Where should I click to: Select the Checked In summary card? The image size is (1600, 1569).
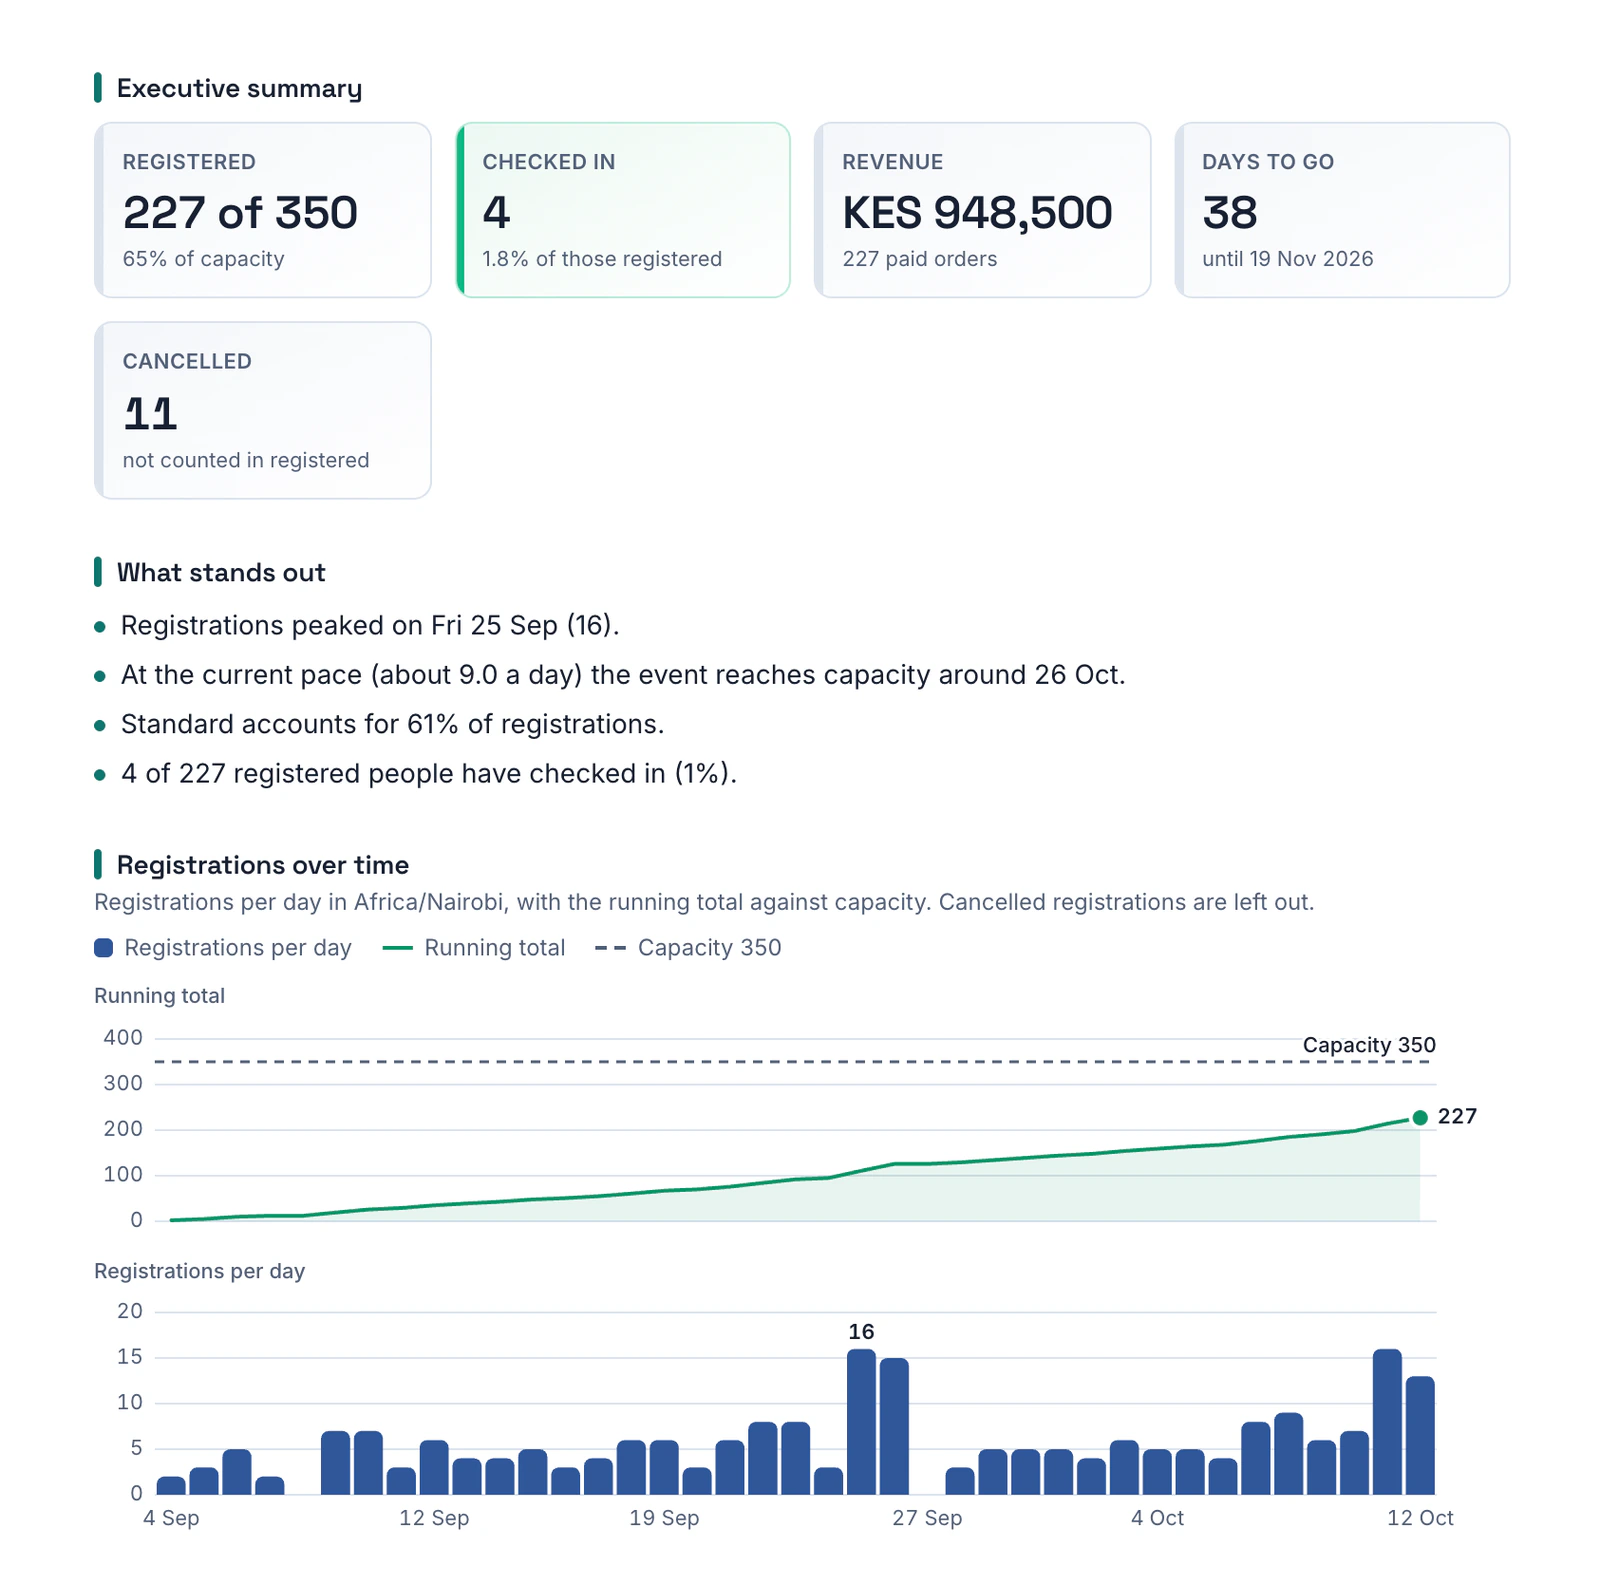623,210
